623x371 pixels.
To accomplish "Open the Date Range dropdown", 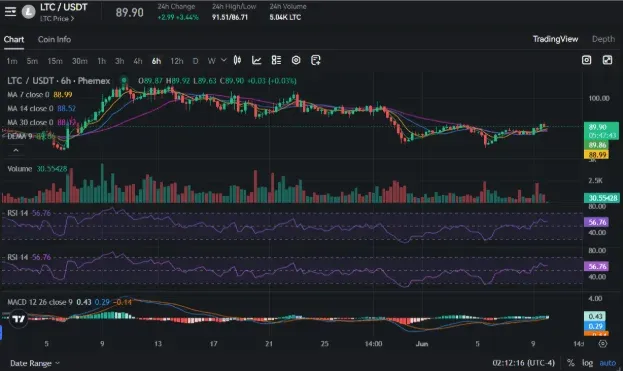I will point(35,363).
